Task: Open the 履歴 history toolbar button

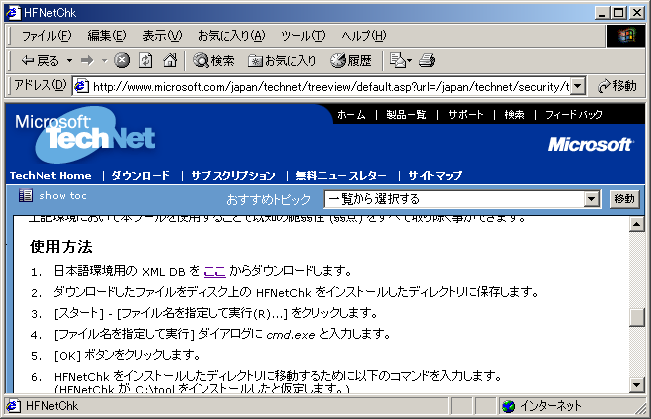Action: tap(351, 61)
